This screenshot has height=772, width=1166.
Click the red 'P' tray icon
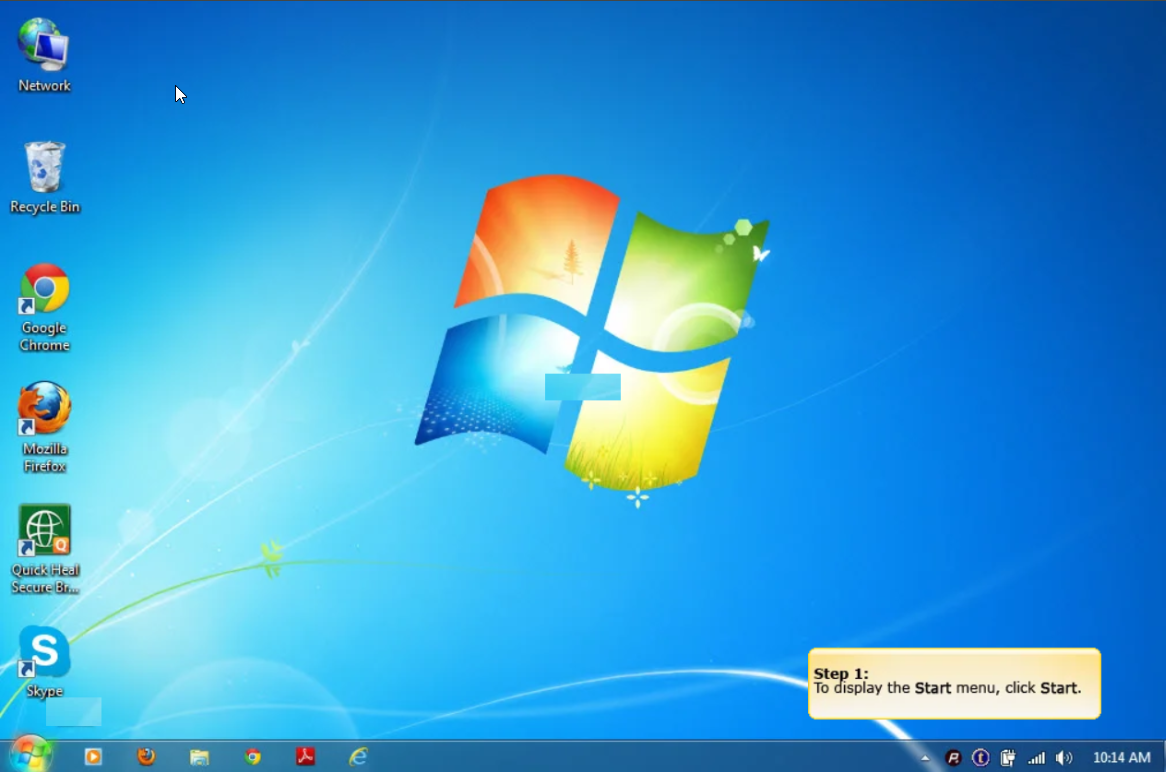pyautogui.click(x=954, y=758)
